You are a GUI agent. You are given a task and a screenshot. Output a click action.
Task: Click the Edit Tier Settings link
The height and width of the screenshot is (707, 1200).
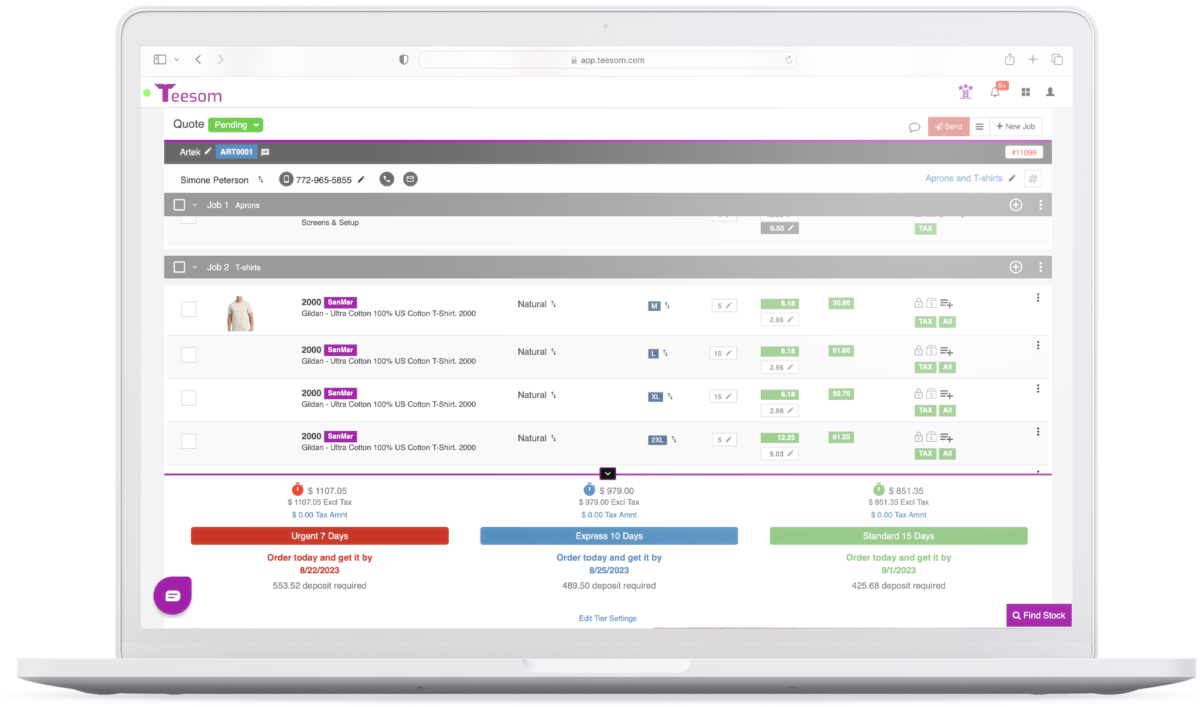[607, 618]
